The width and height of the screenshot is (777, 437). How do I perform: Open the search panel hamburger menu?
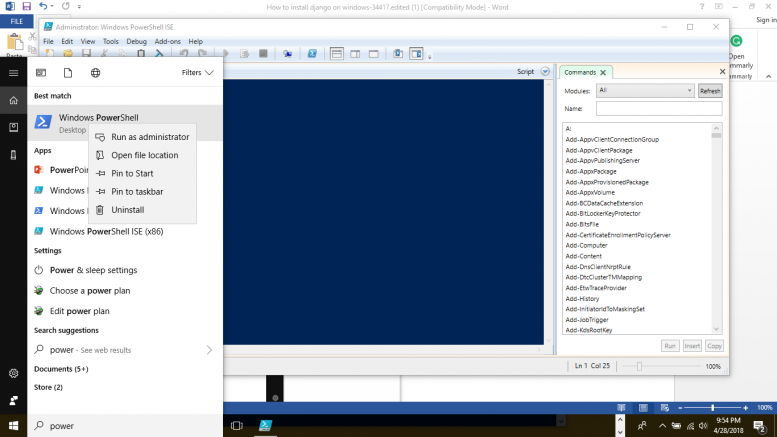(13, 73)
